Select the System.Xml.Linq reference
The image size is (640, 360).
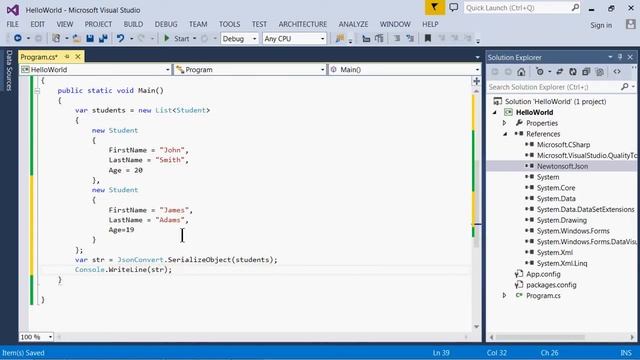tap(562, 263)
